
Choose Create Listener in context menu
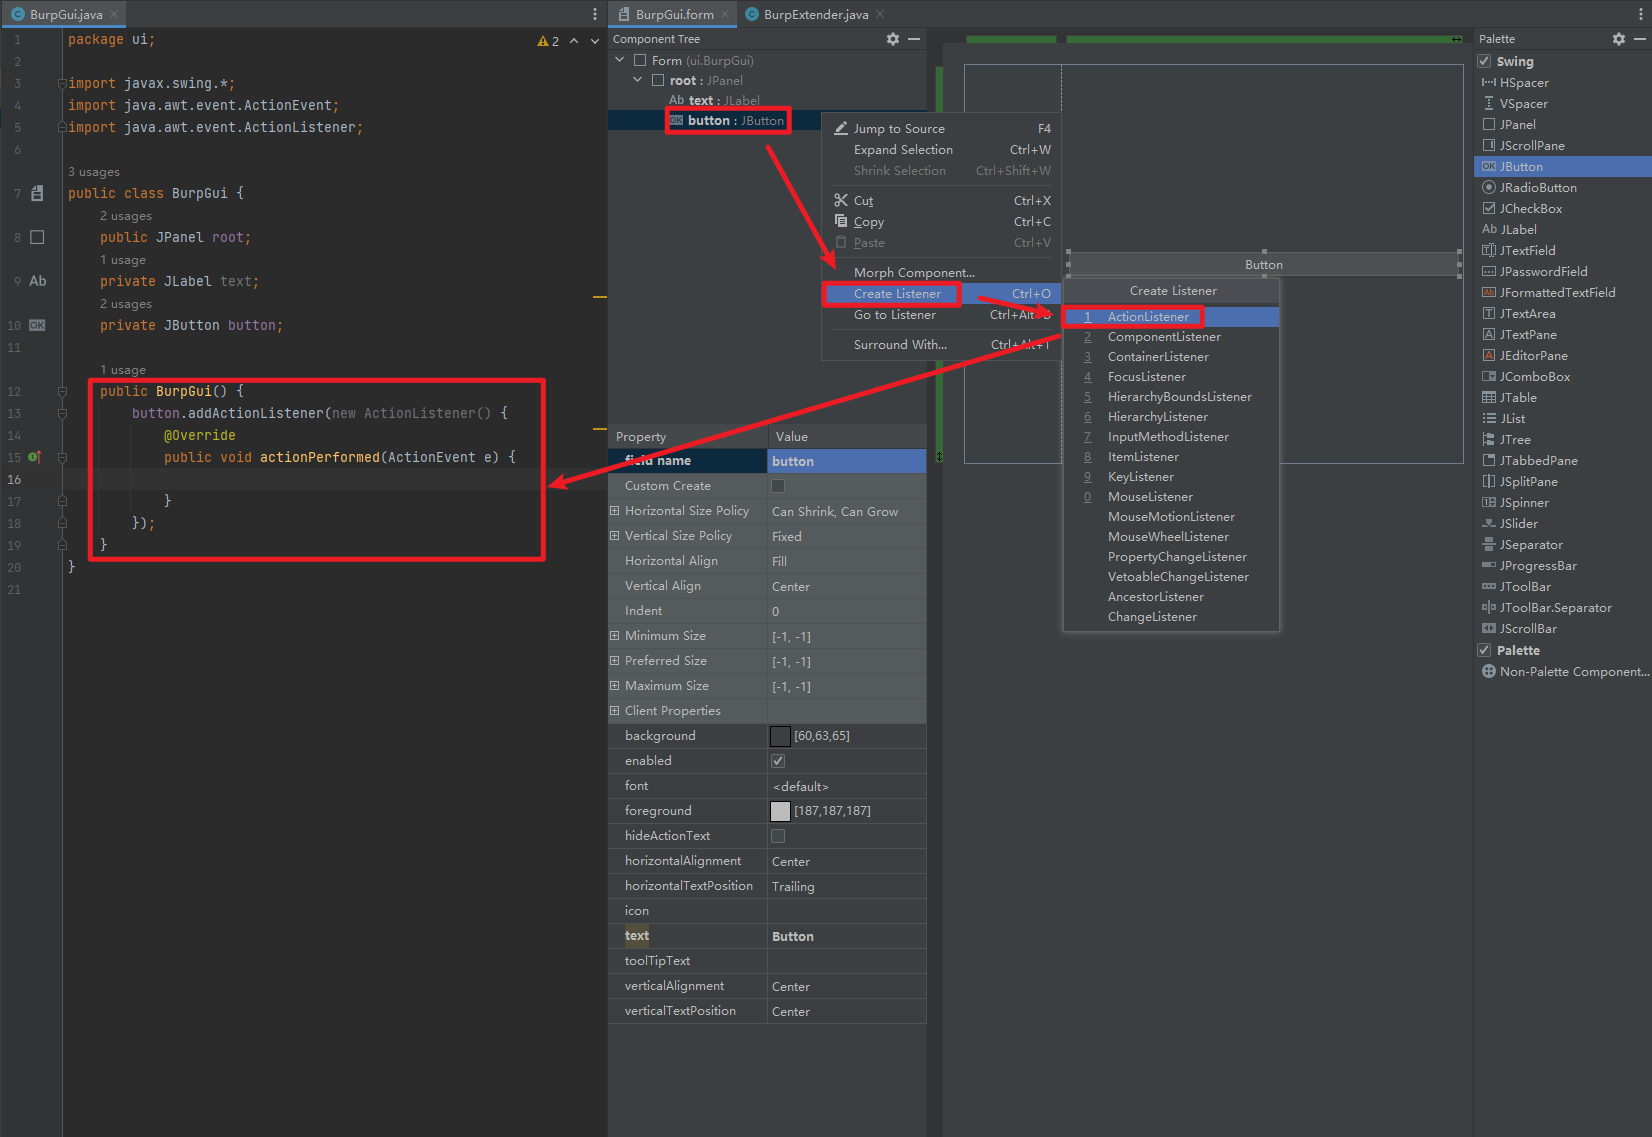click(941, 294)
